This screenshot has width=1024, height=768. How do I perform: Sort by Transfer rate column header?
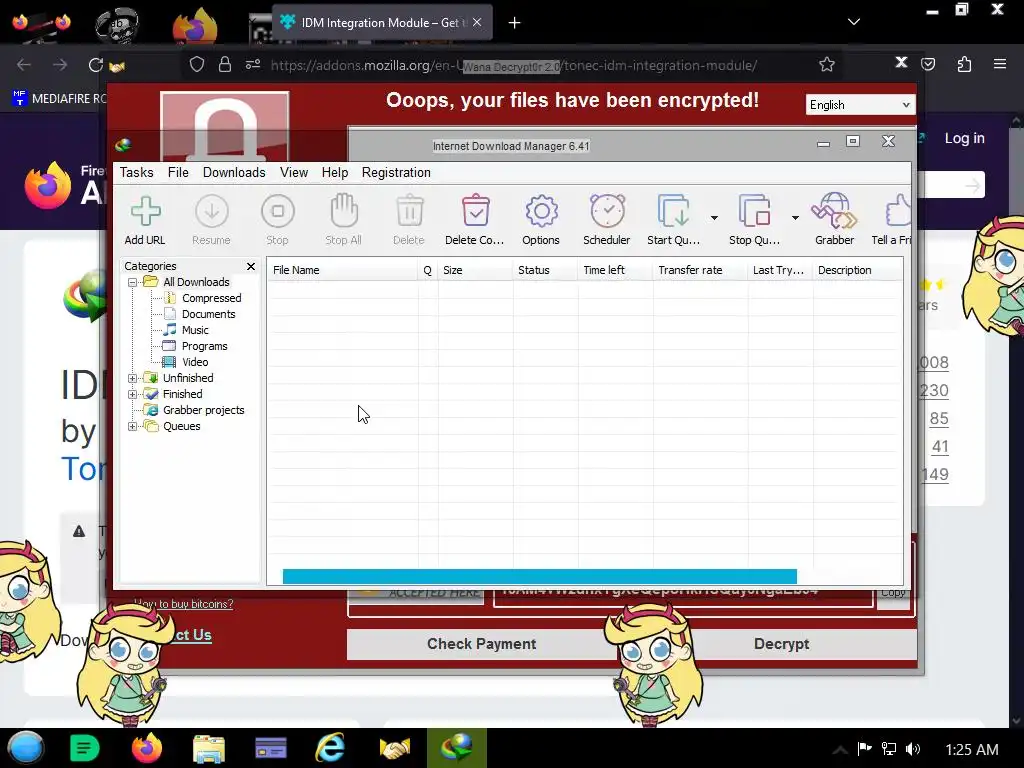click(699, 270)
